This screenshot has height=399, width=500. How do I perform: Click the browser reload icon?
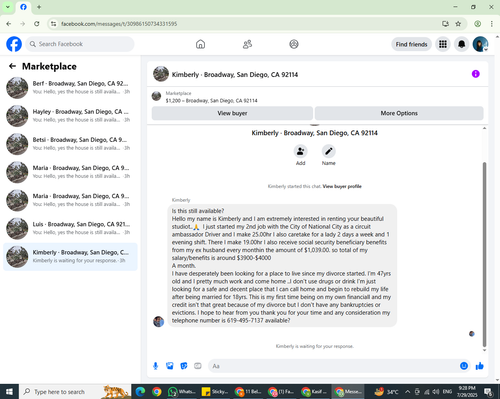[x=37, y=24]
